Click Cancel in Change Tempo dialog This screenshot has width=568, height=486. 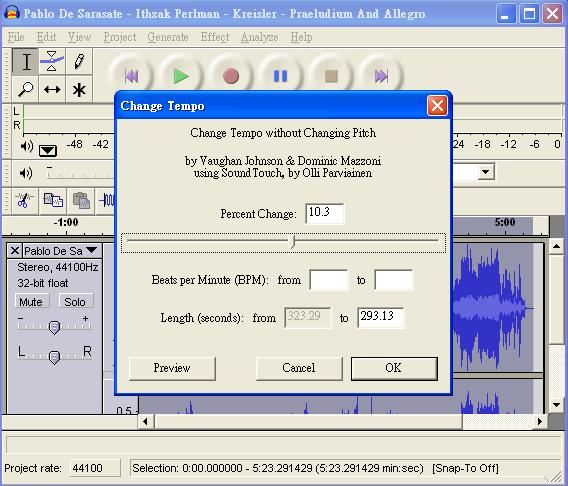pos(299,369)
